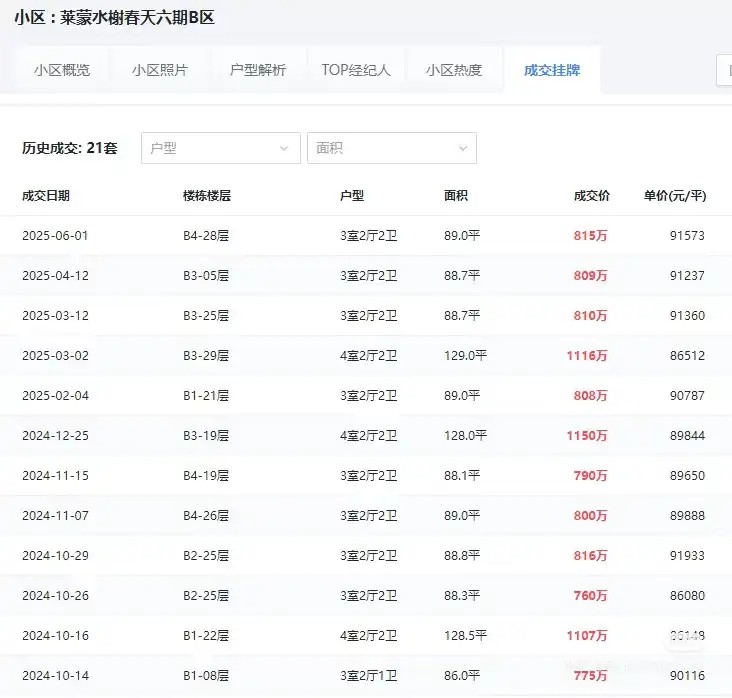
Task: Click the 成交价 column header
Action: [x=591, y=196]
